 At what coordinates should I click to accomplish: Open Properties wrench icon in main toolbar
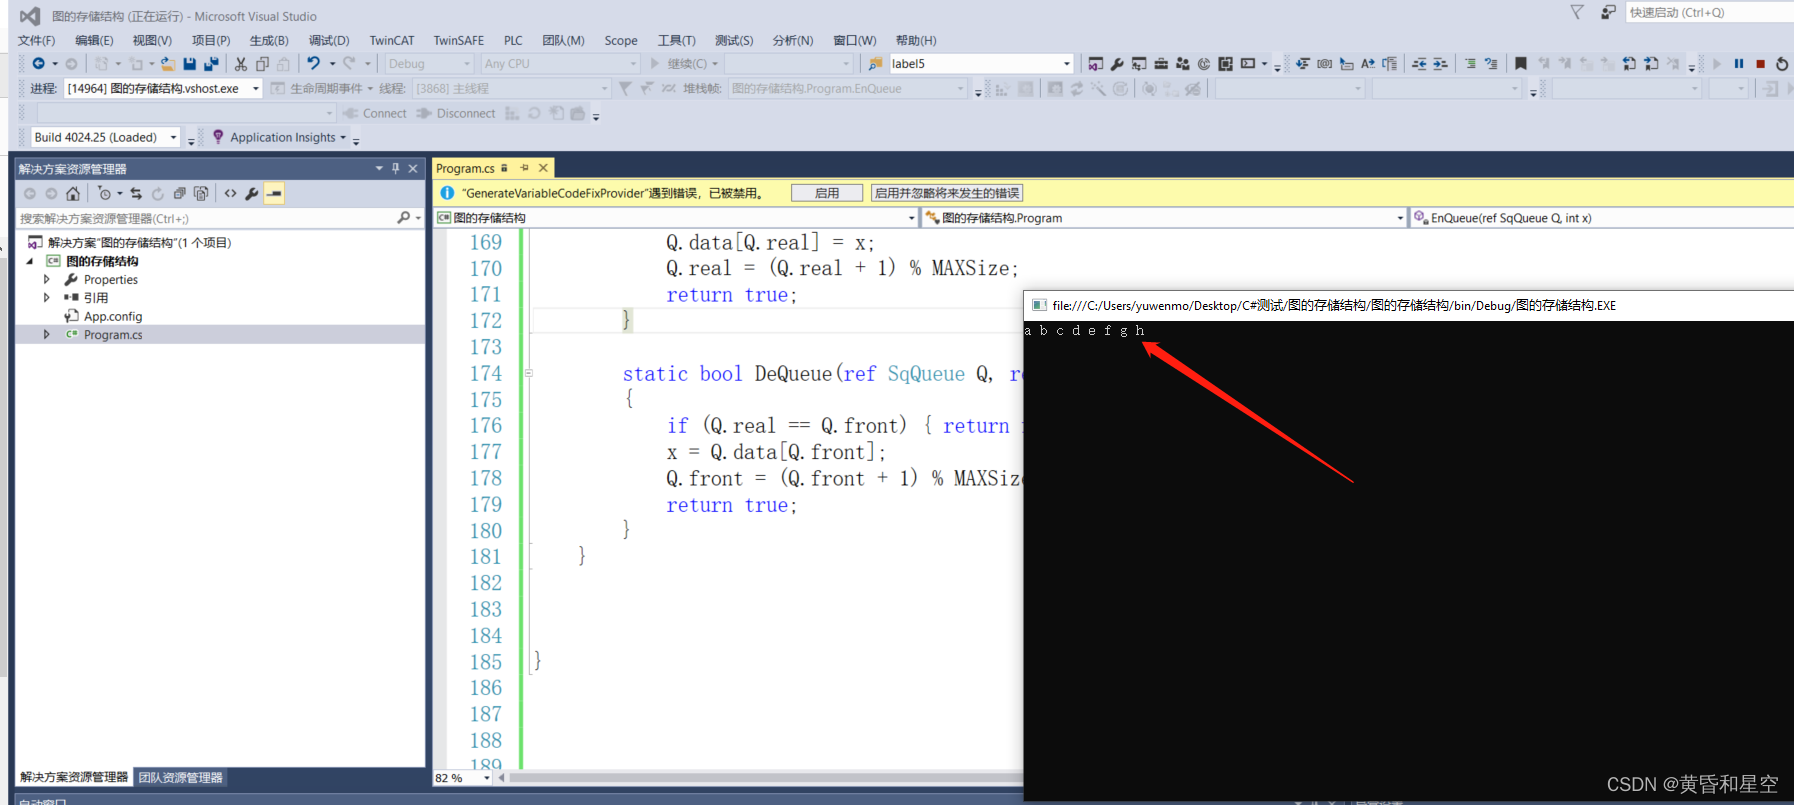[x=1117, y=63]
